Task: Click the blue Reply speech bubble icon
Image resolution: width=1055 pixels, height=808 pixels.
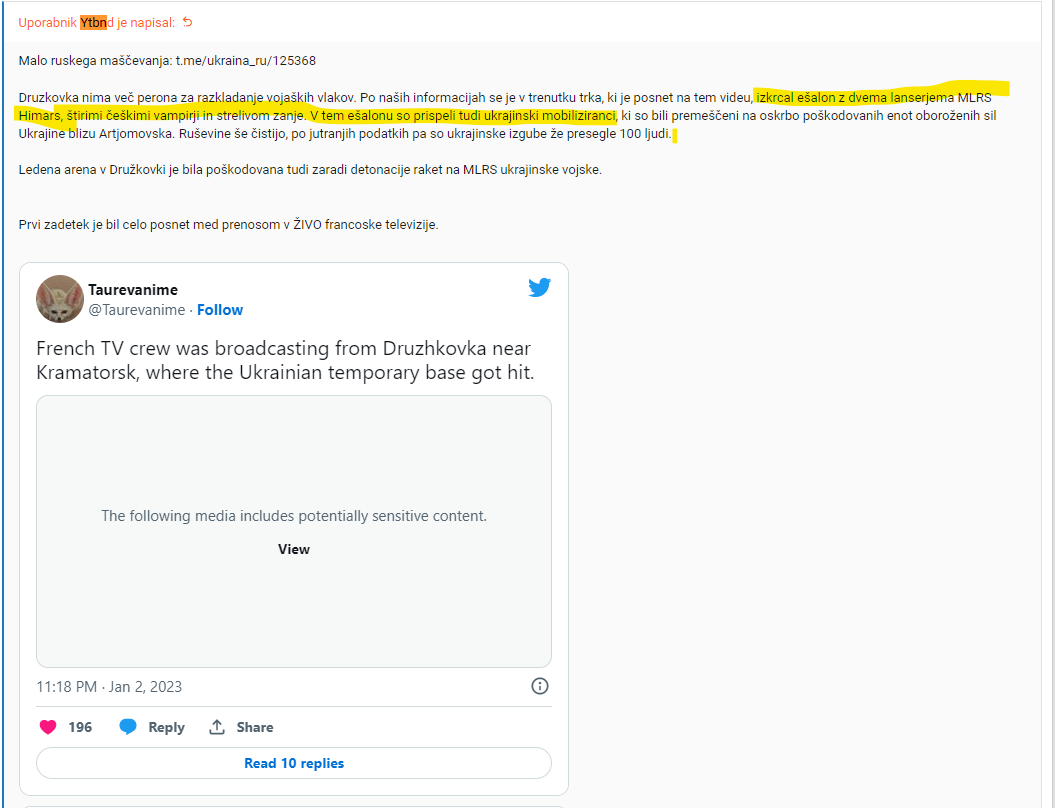Action: pos(128,727)
